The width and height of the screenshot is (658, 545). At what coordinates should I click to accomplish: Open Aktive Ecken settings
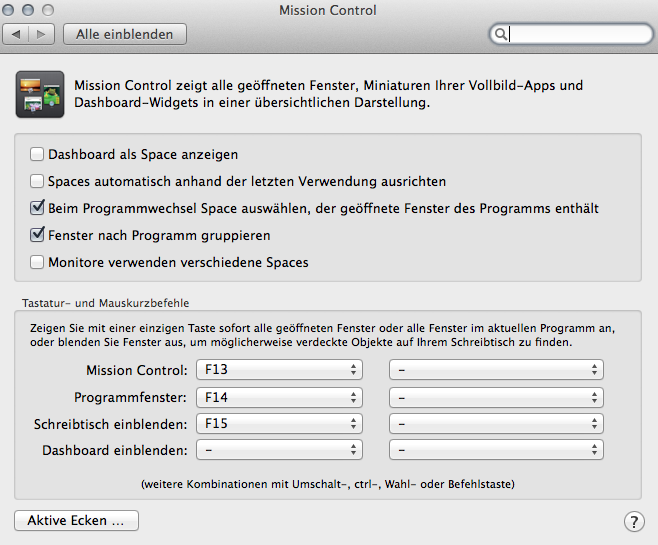click(76, 521)
